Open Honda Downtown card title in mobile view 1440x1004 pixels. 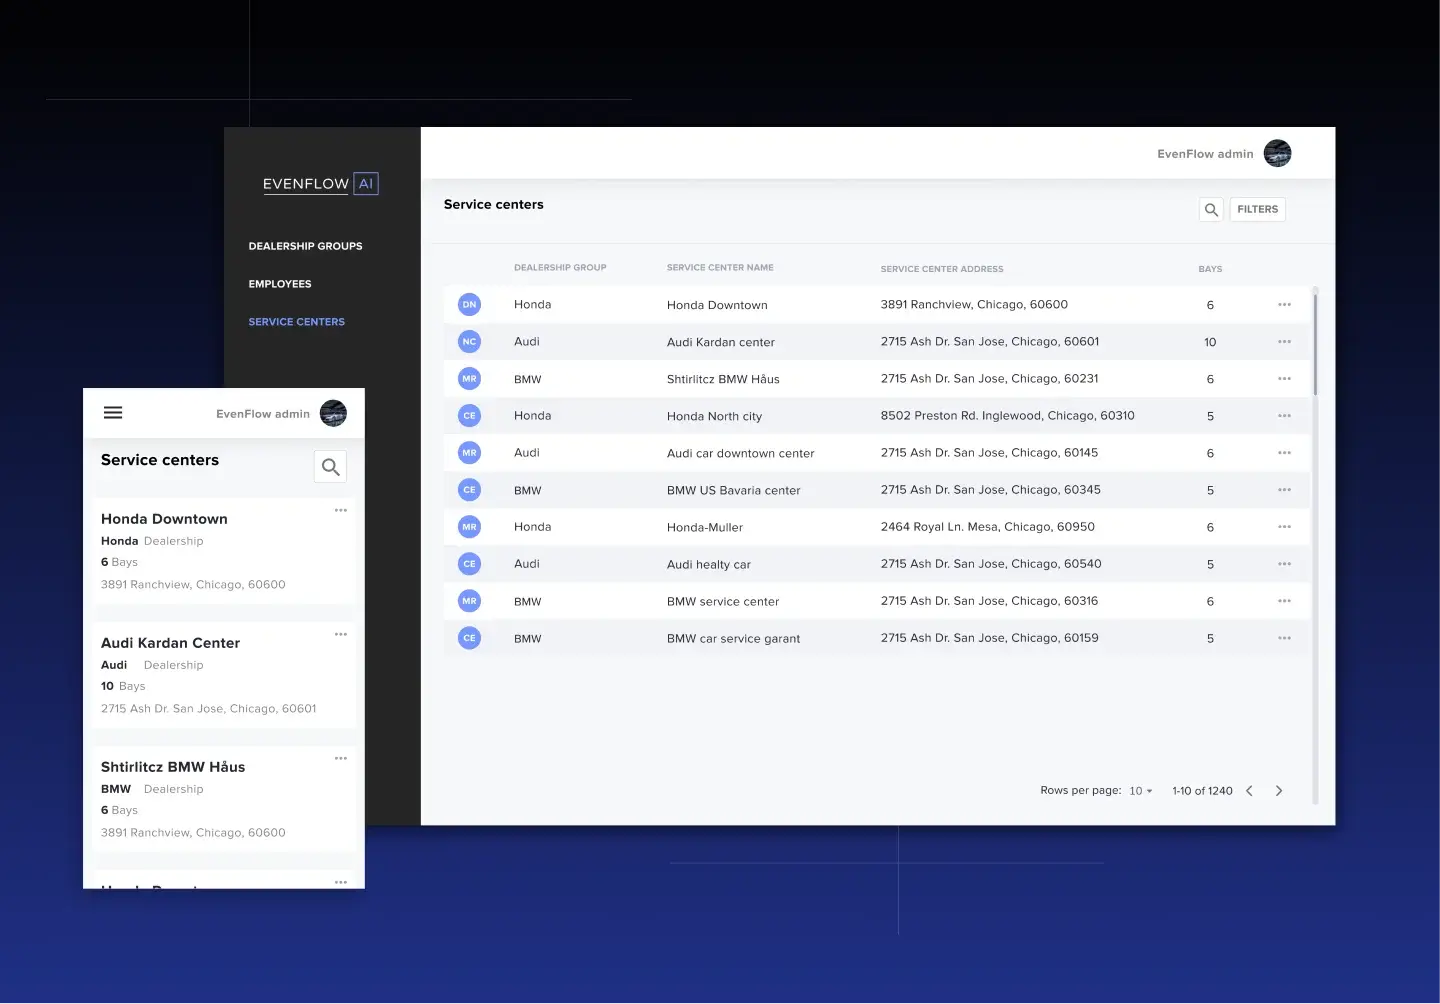click(x=164, y=519)
